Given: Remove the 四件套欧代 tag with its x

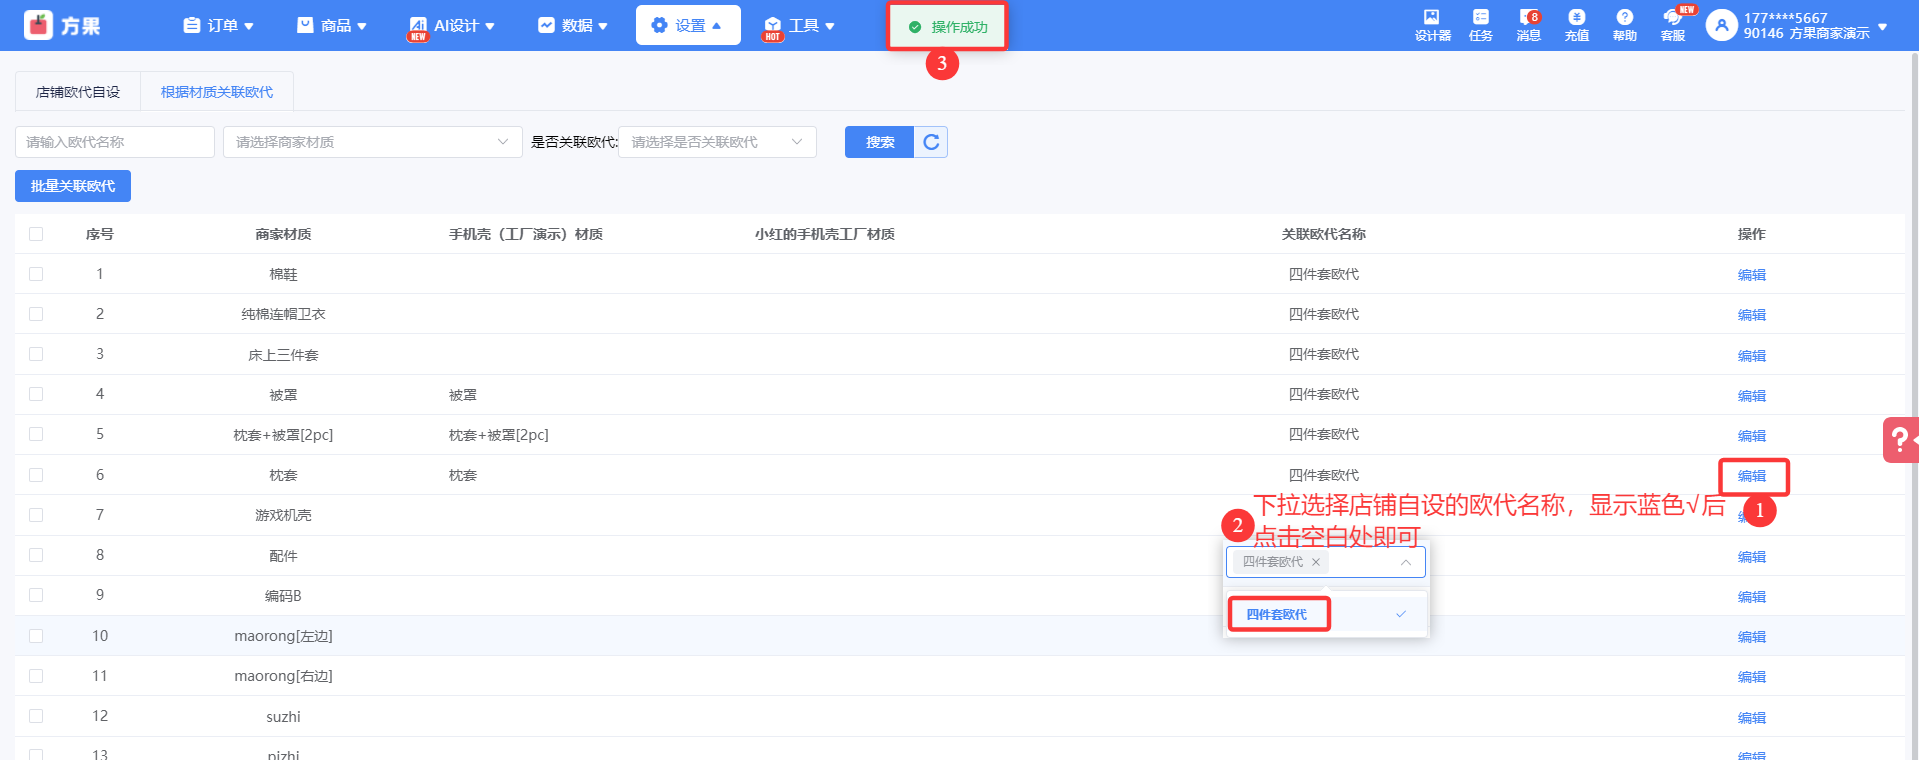Looking at the screenshot, I should 1316,562.
